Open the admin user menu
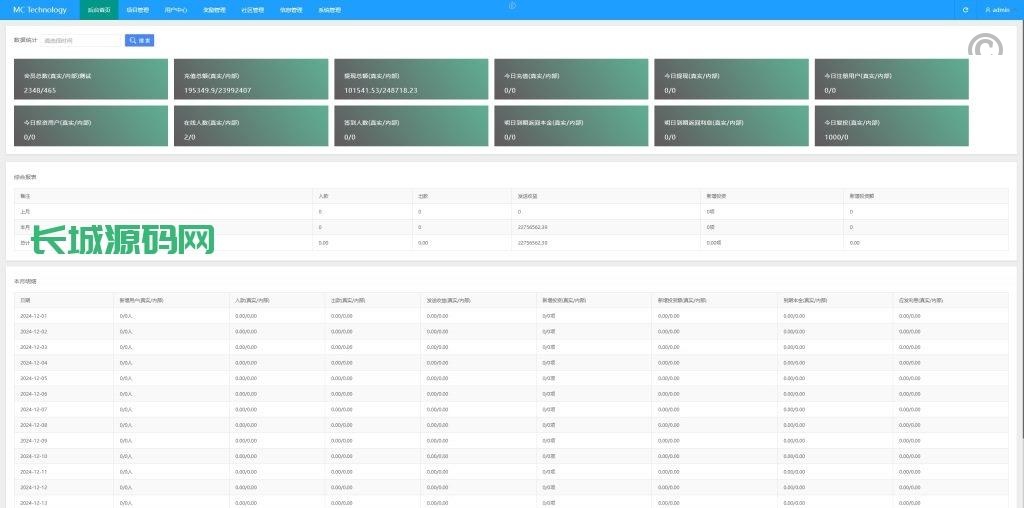The image size is (1024, 508). pyautogui.click(x=997, y=10)
